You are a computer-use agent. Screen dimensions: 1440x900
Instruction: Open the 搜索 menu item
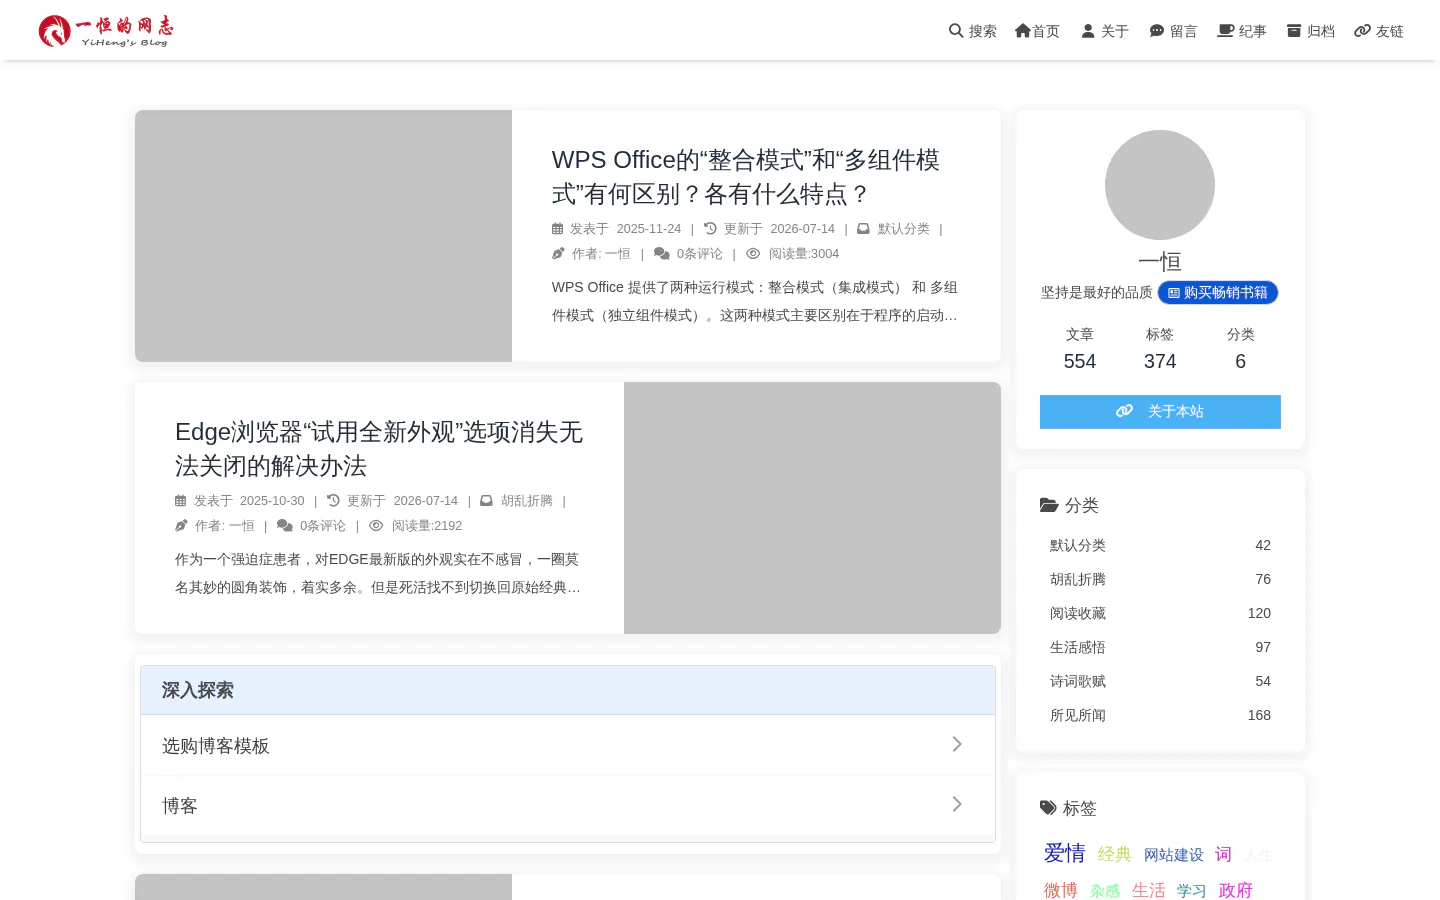(973, 31)
